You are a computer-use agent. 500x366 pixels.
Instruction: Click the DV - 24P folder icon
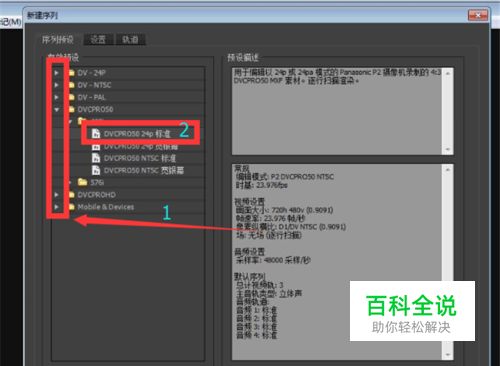pyautogui.click(x=72, y=73)
